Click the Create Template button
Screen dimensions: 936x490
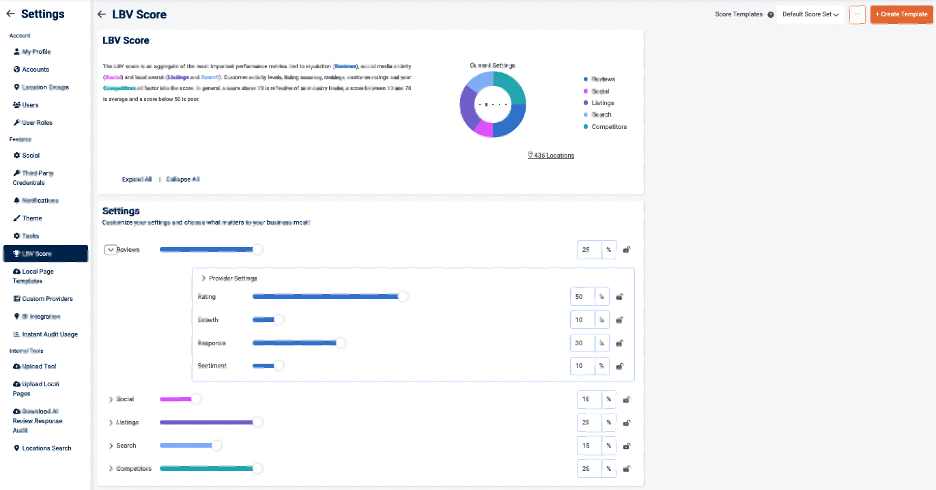(x=900, y=15)
